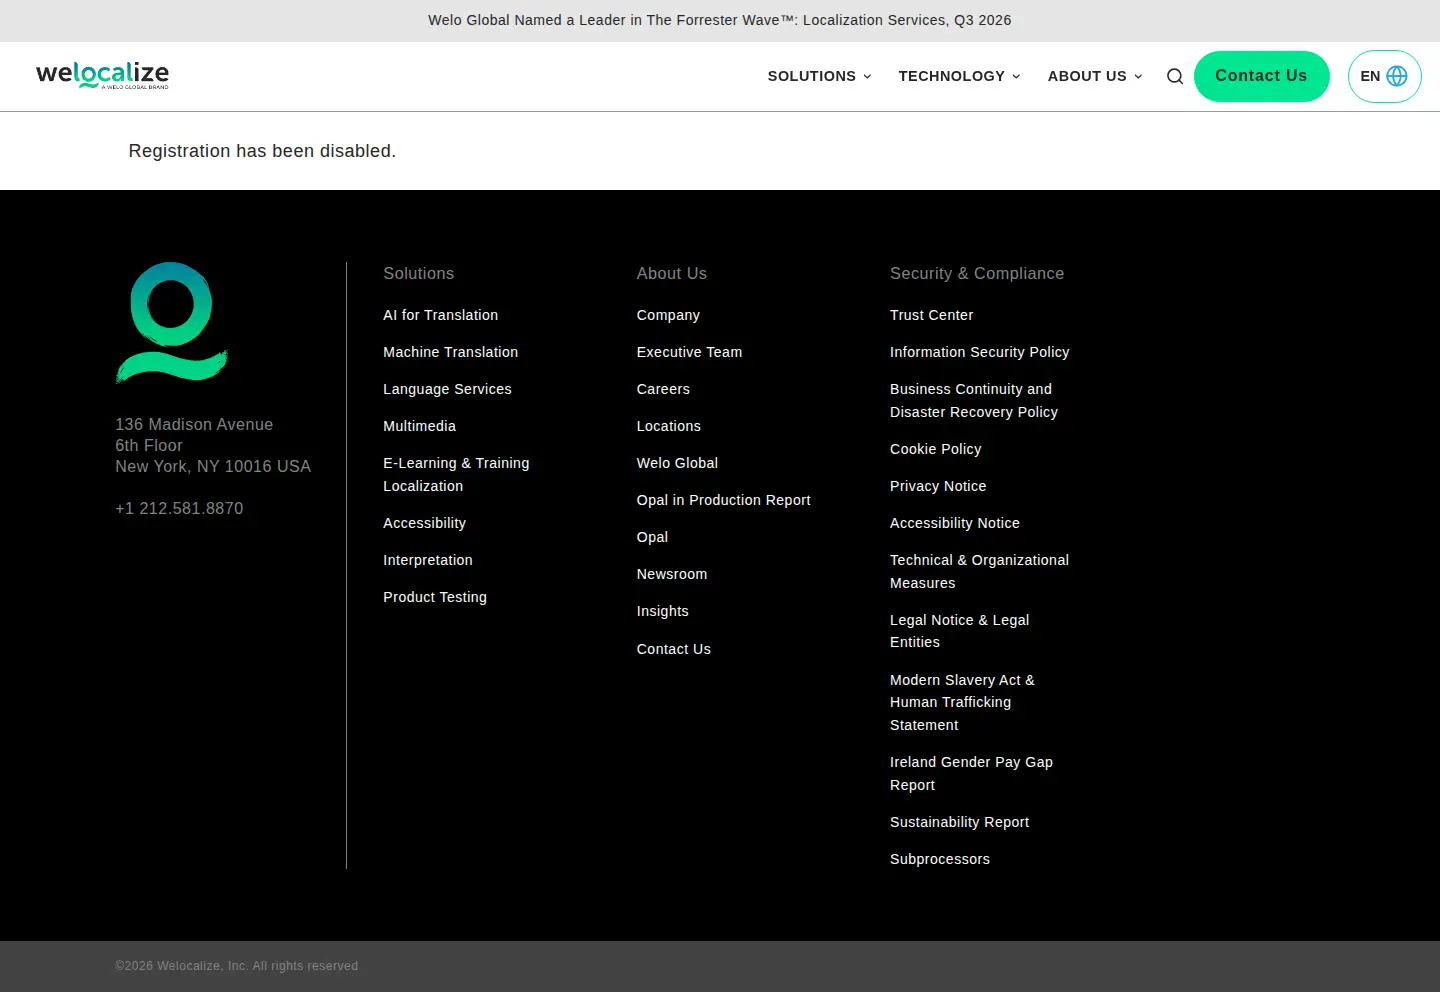View the Sustainability Report
This screenshot has width=1440, height=1000.
(960, 822)
